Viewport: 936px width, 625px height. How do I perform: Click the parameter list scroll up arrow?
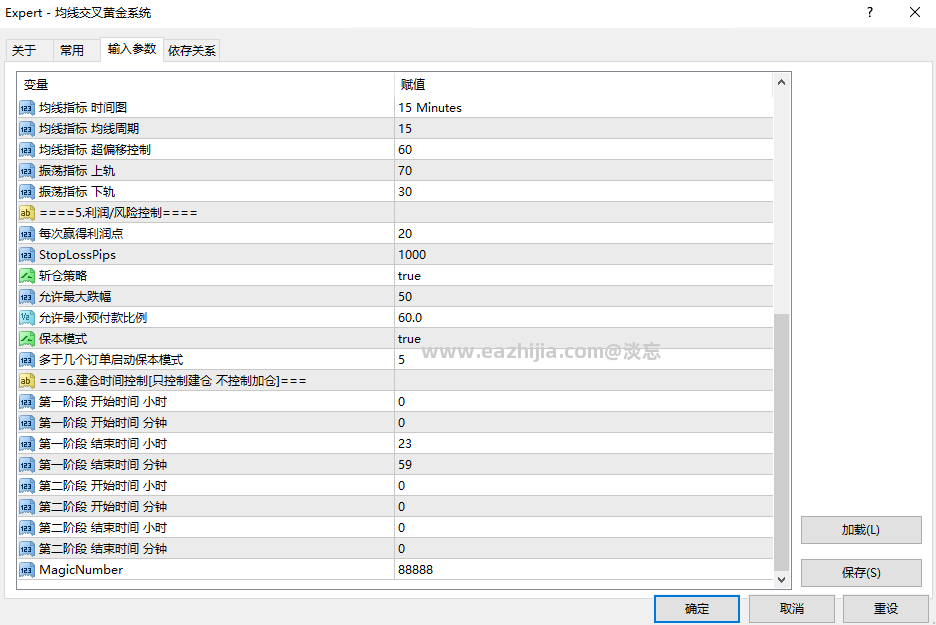(781, 83)
